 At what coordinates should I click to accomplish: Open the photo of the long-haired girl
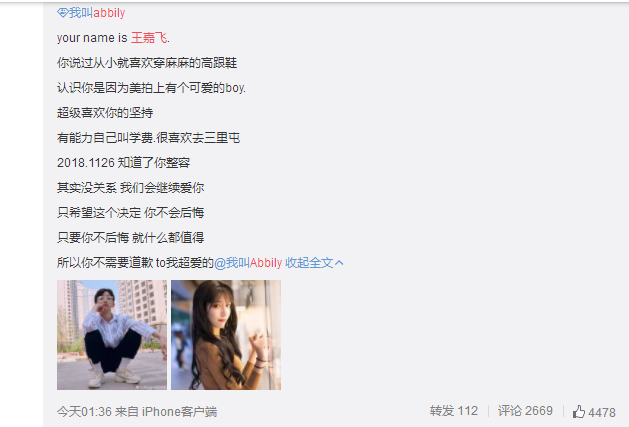[226, 335]
